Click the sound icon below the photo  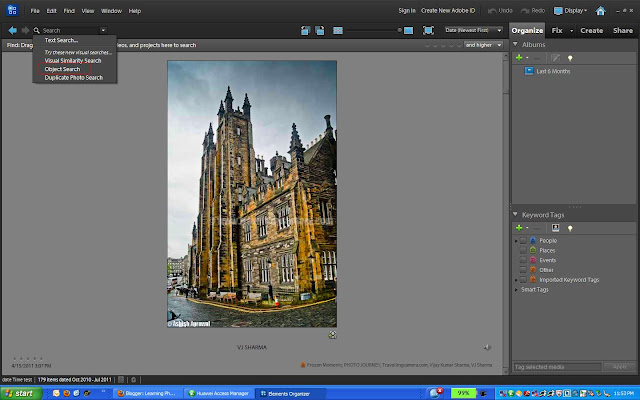click(x=487, y=347)
